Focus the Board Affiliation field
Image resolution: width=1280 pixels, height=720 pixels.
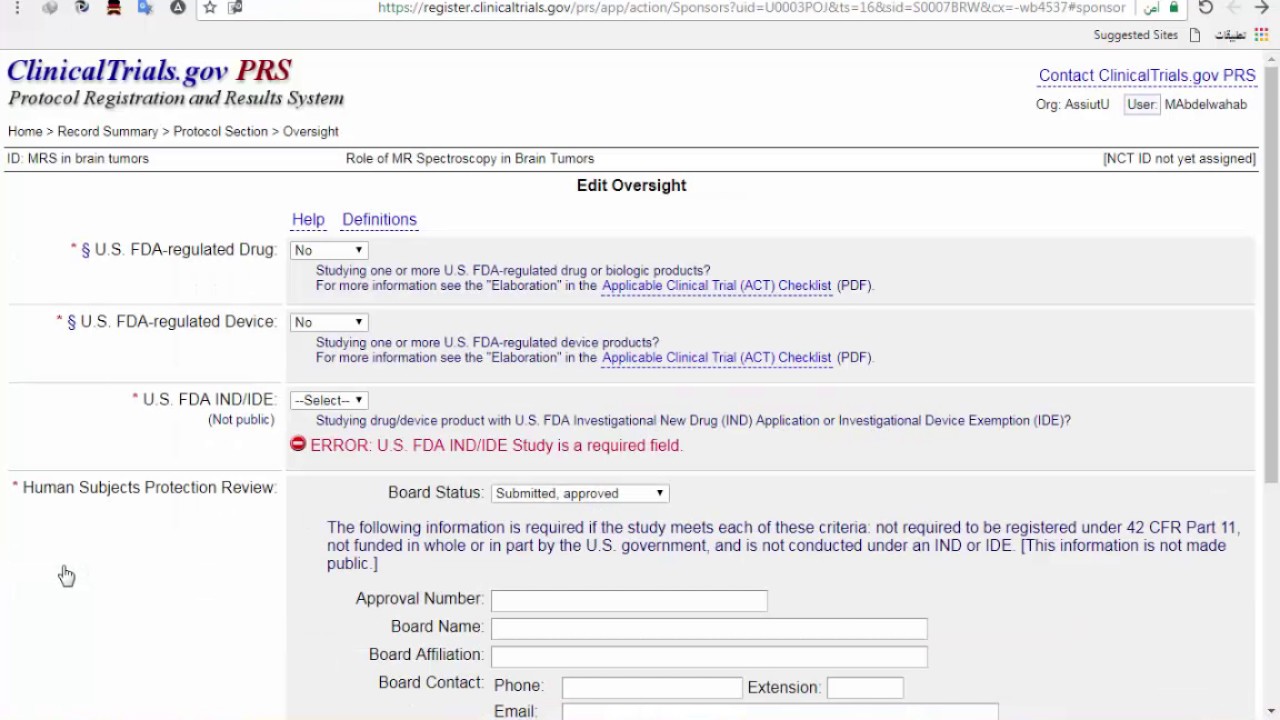(709, 656)
